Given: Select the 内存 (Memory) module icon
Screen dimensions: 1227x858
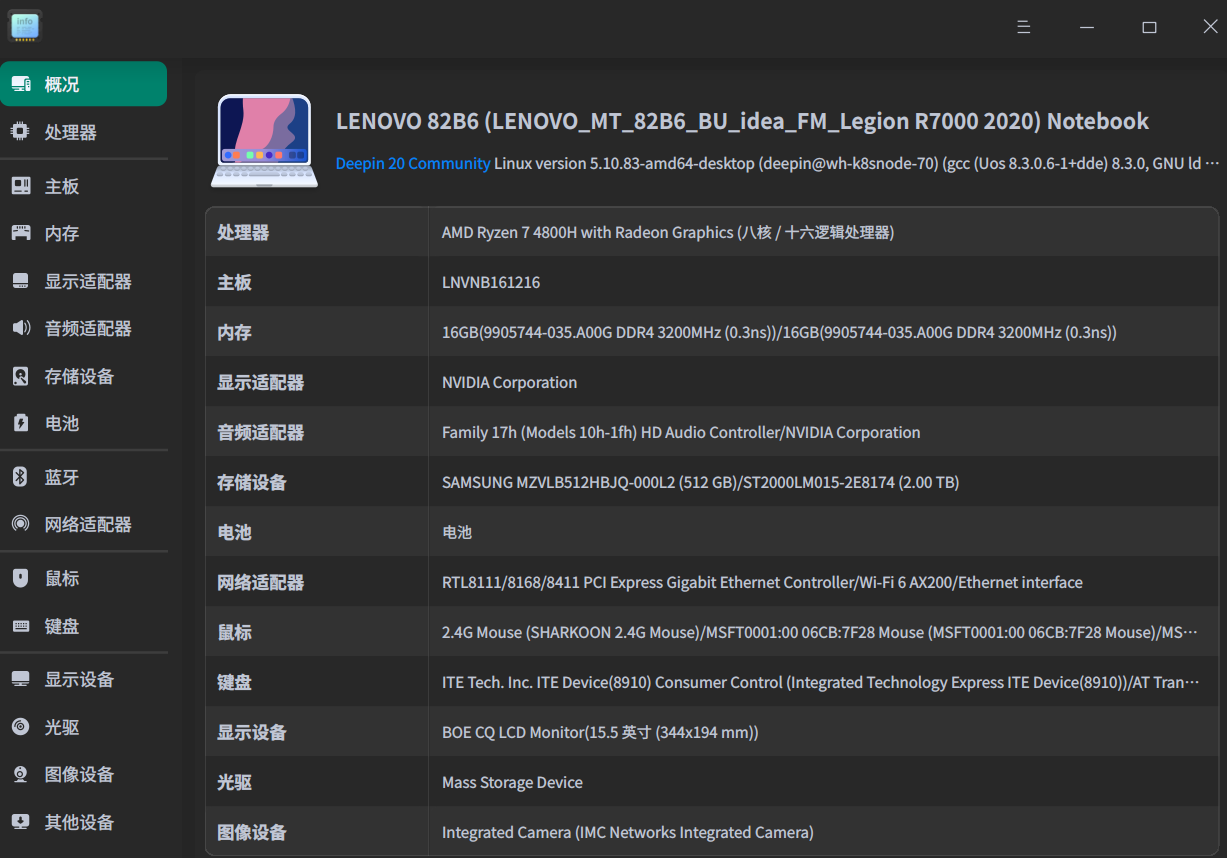Looking at the screenshot, I should (20, 233).
